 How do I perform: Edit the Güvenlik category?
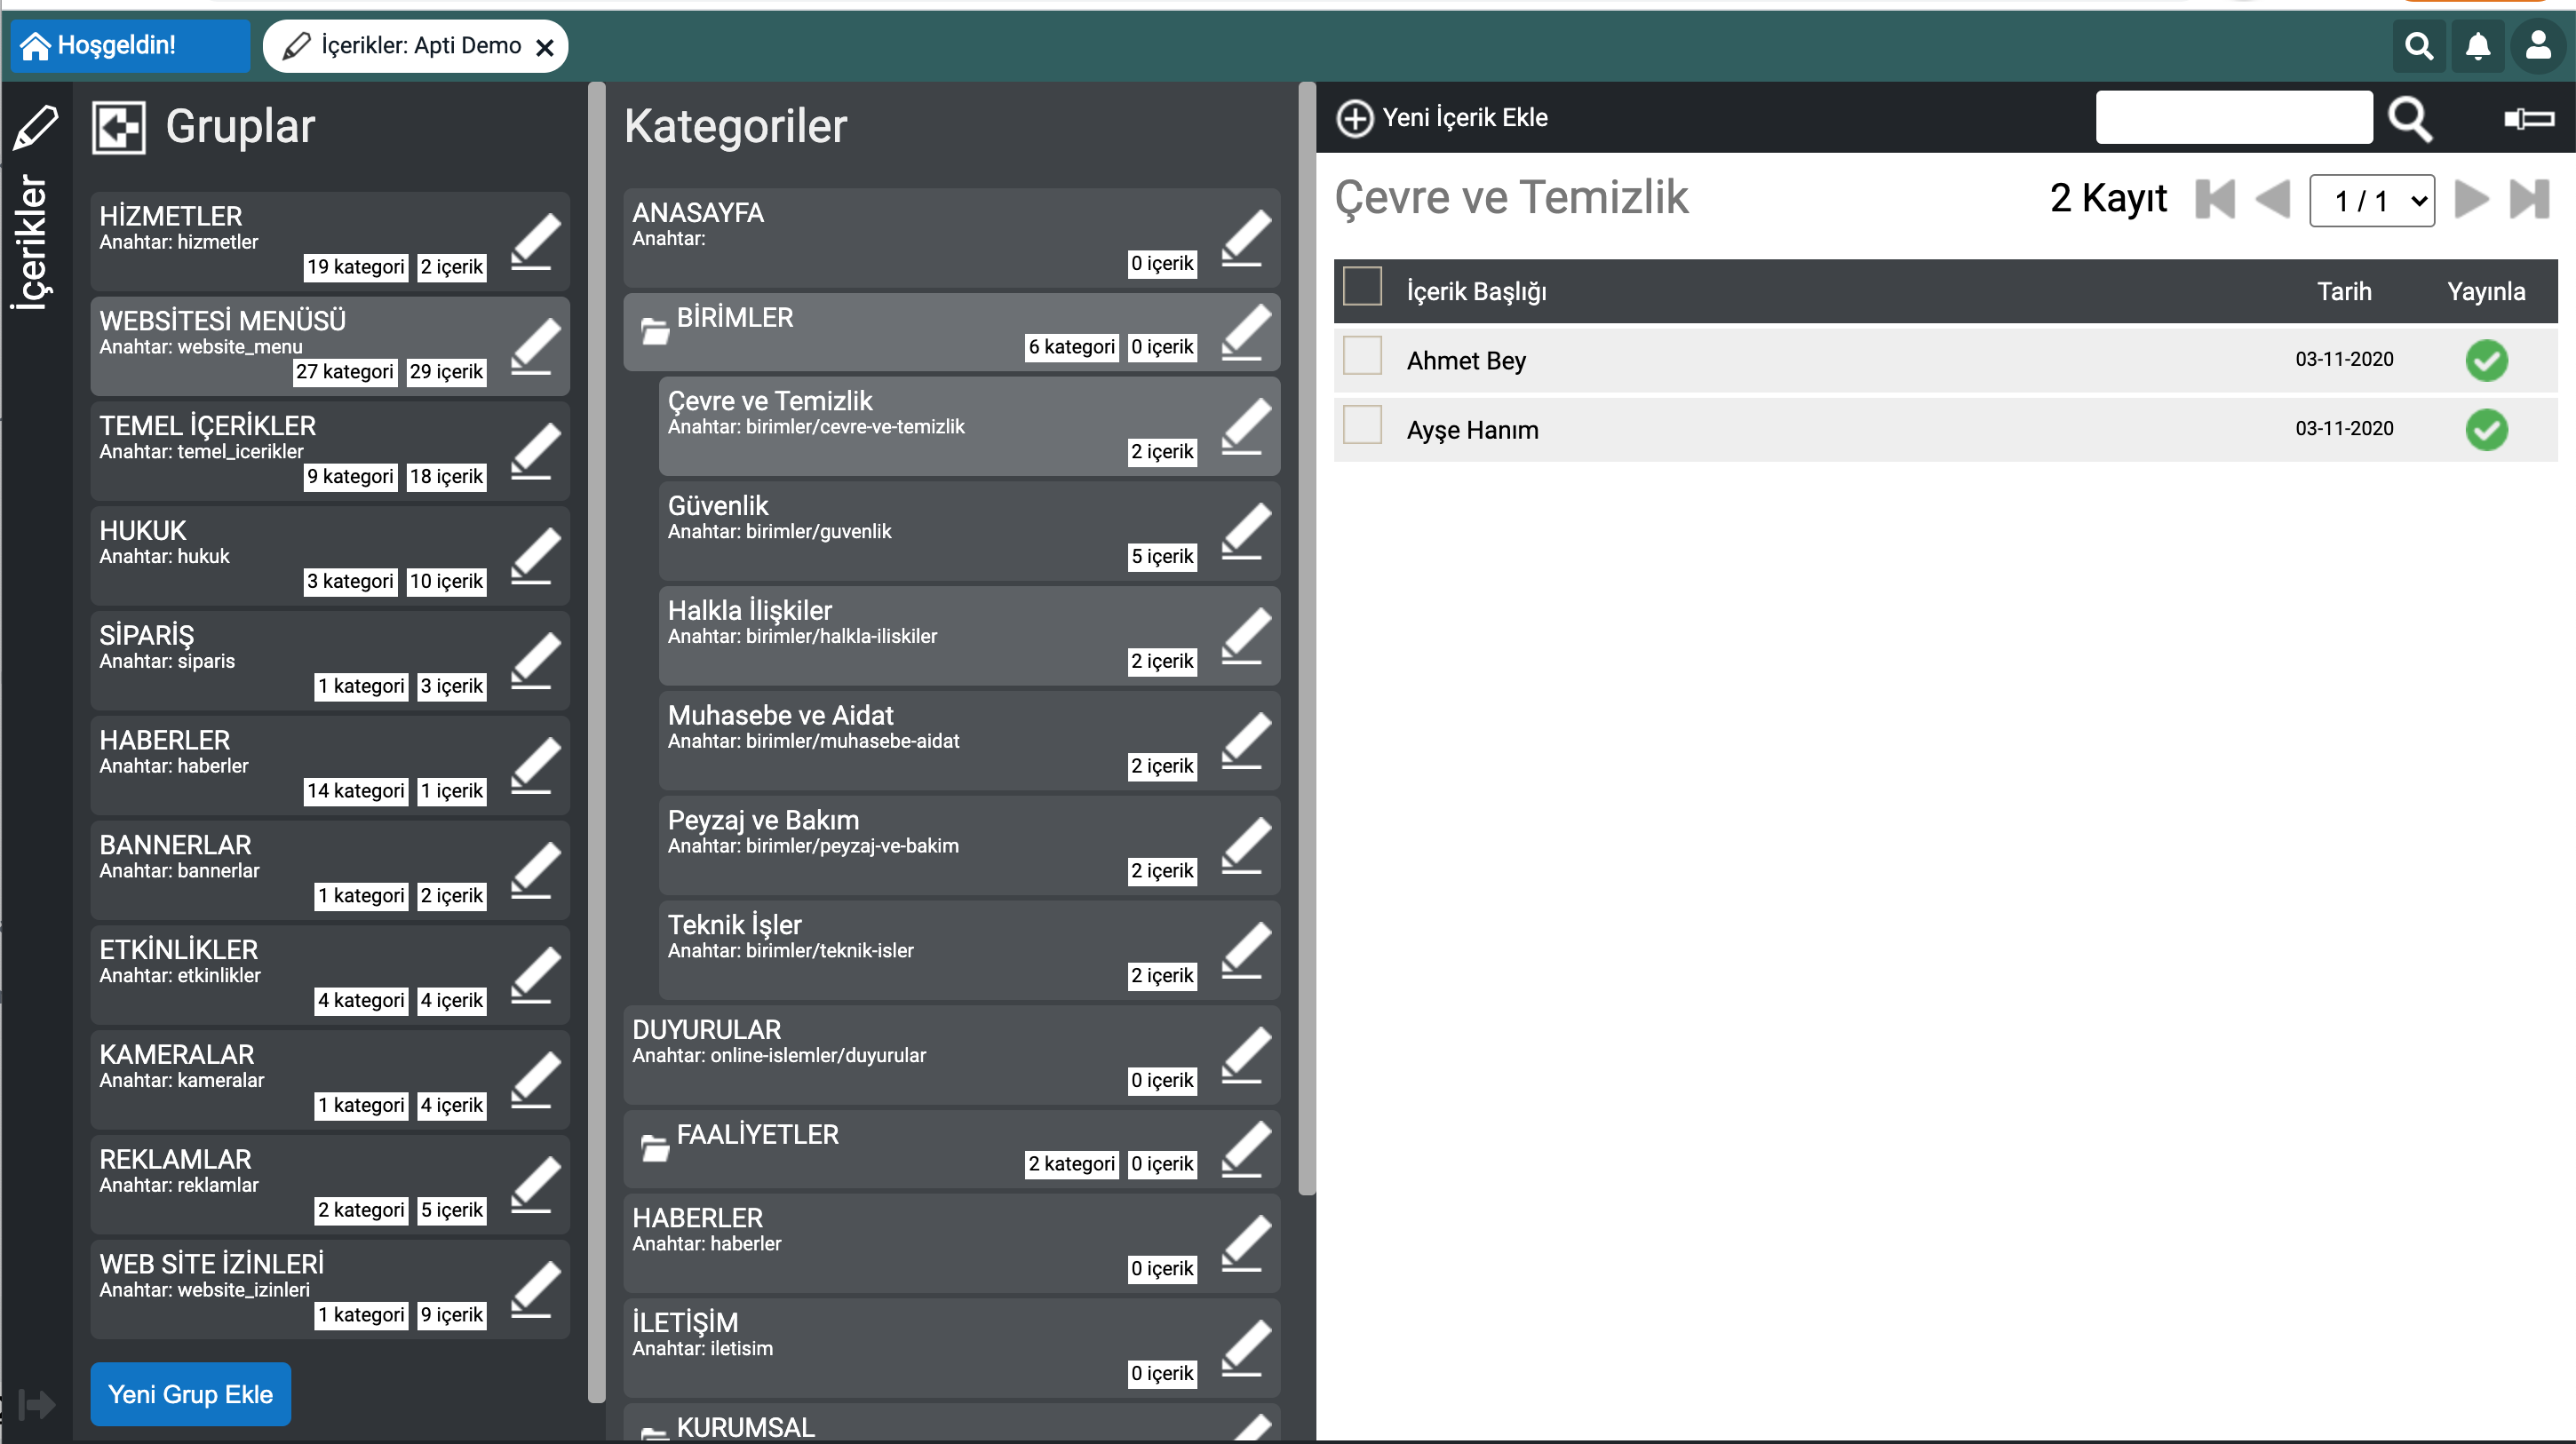1246,531
